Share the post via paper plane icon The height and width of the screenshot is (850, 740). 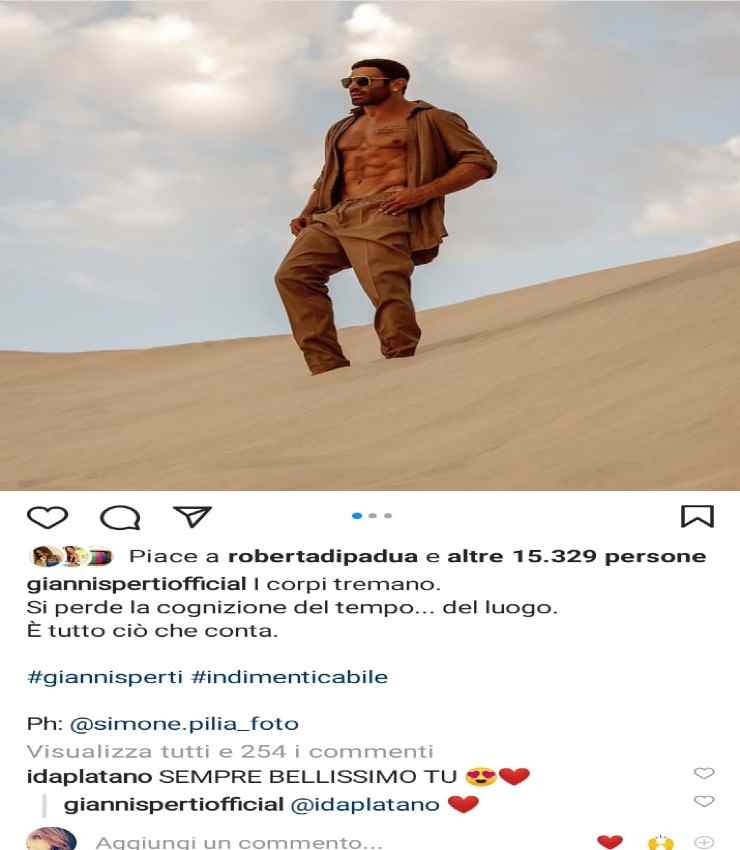(x=192, y=517)
